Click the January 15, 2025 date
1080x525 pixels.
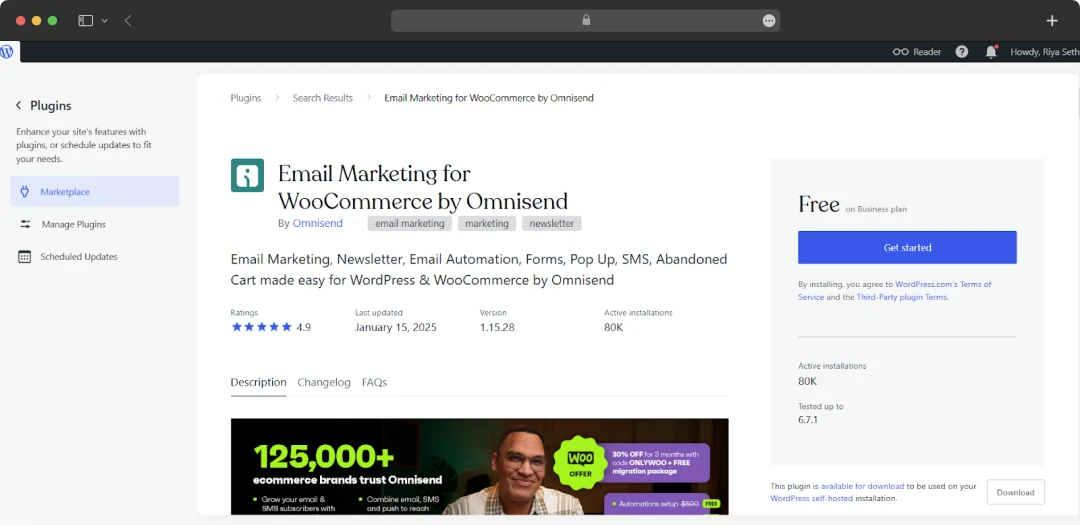pyautogui.click(x=395, y=327)
